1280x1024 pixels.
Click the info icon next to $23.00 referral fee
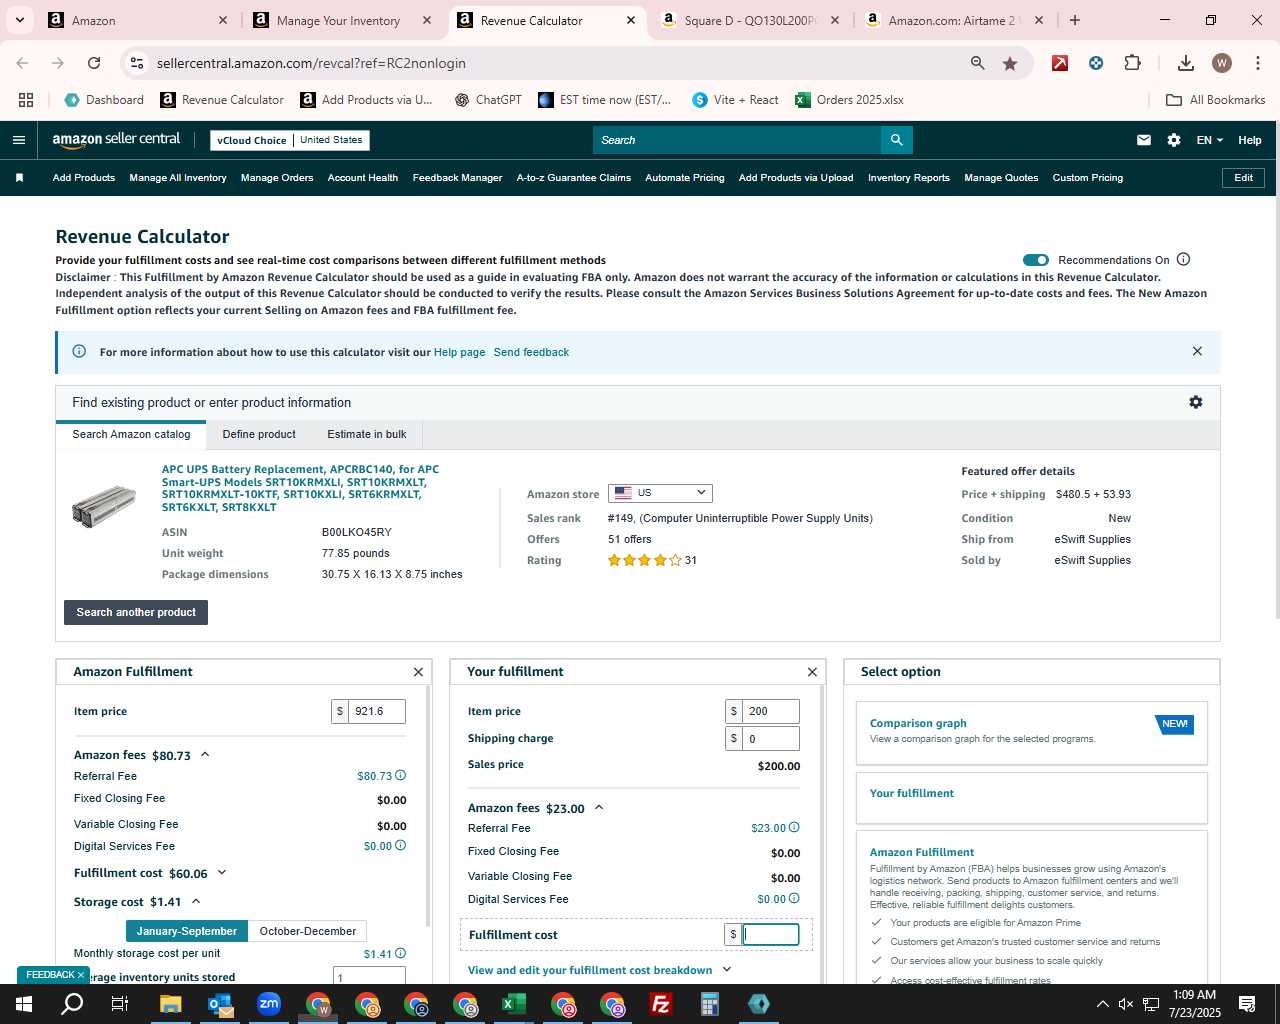(x=795, y=827)
